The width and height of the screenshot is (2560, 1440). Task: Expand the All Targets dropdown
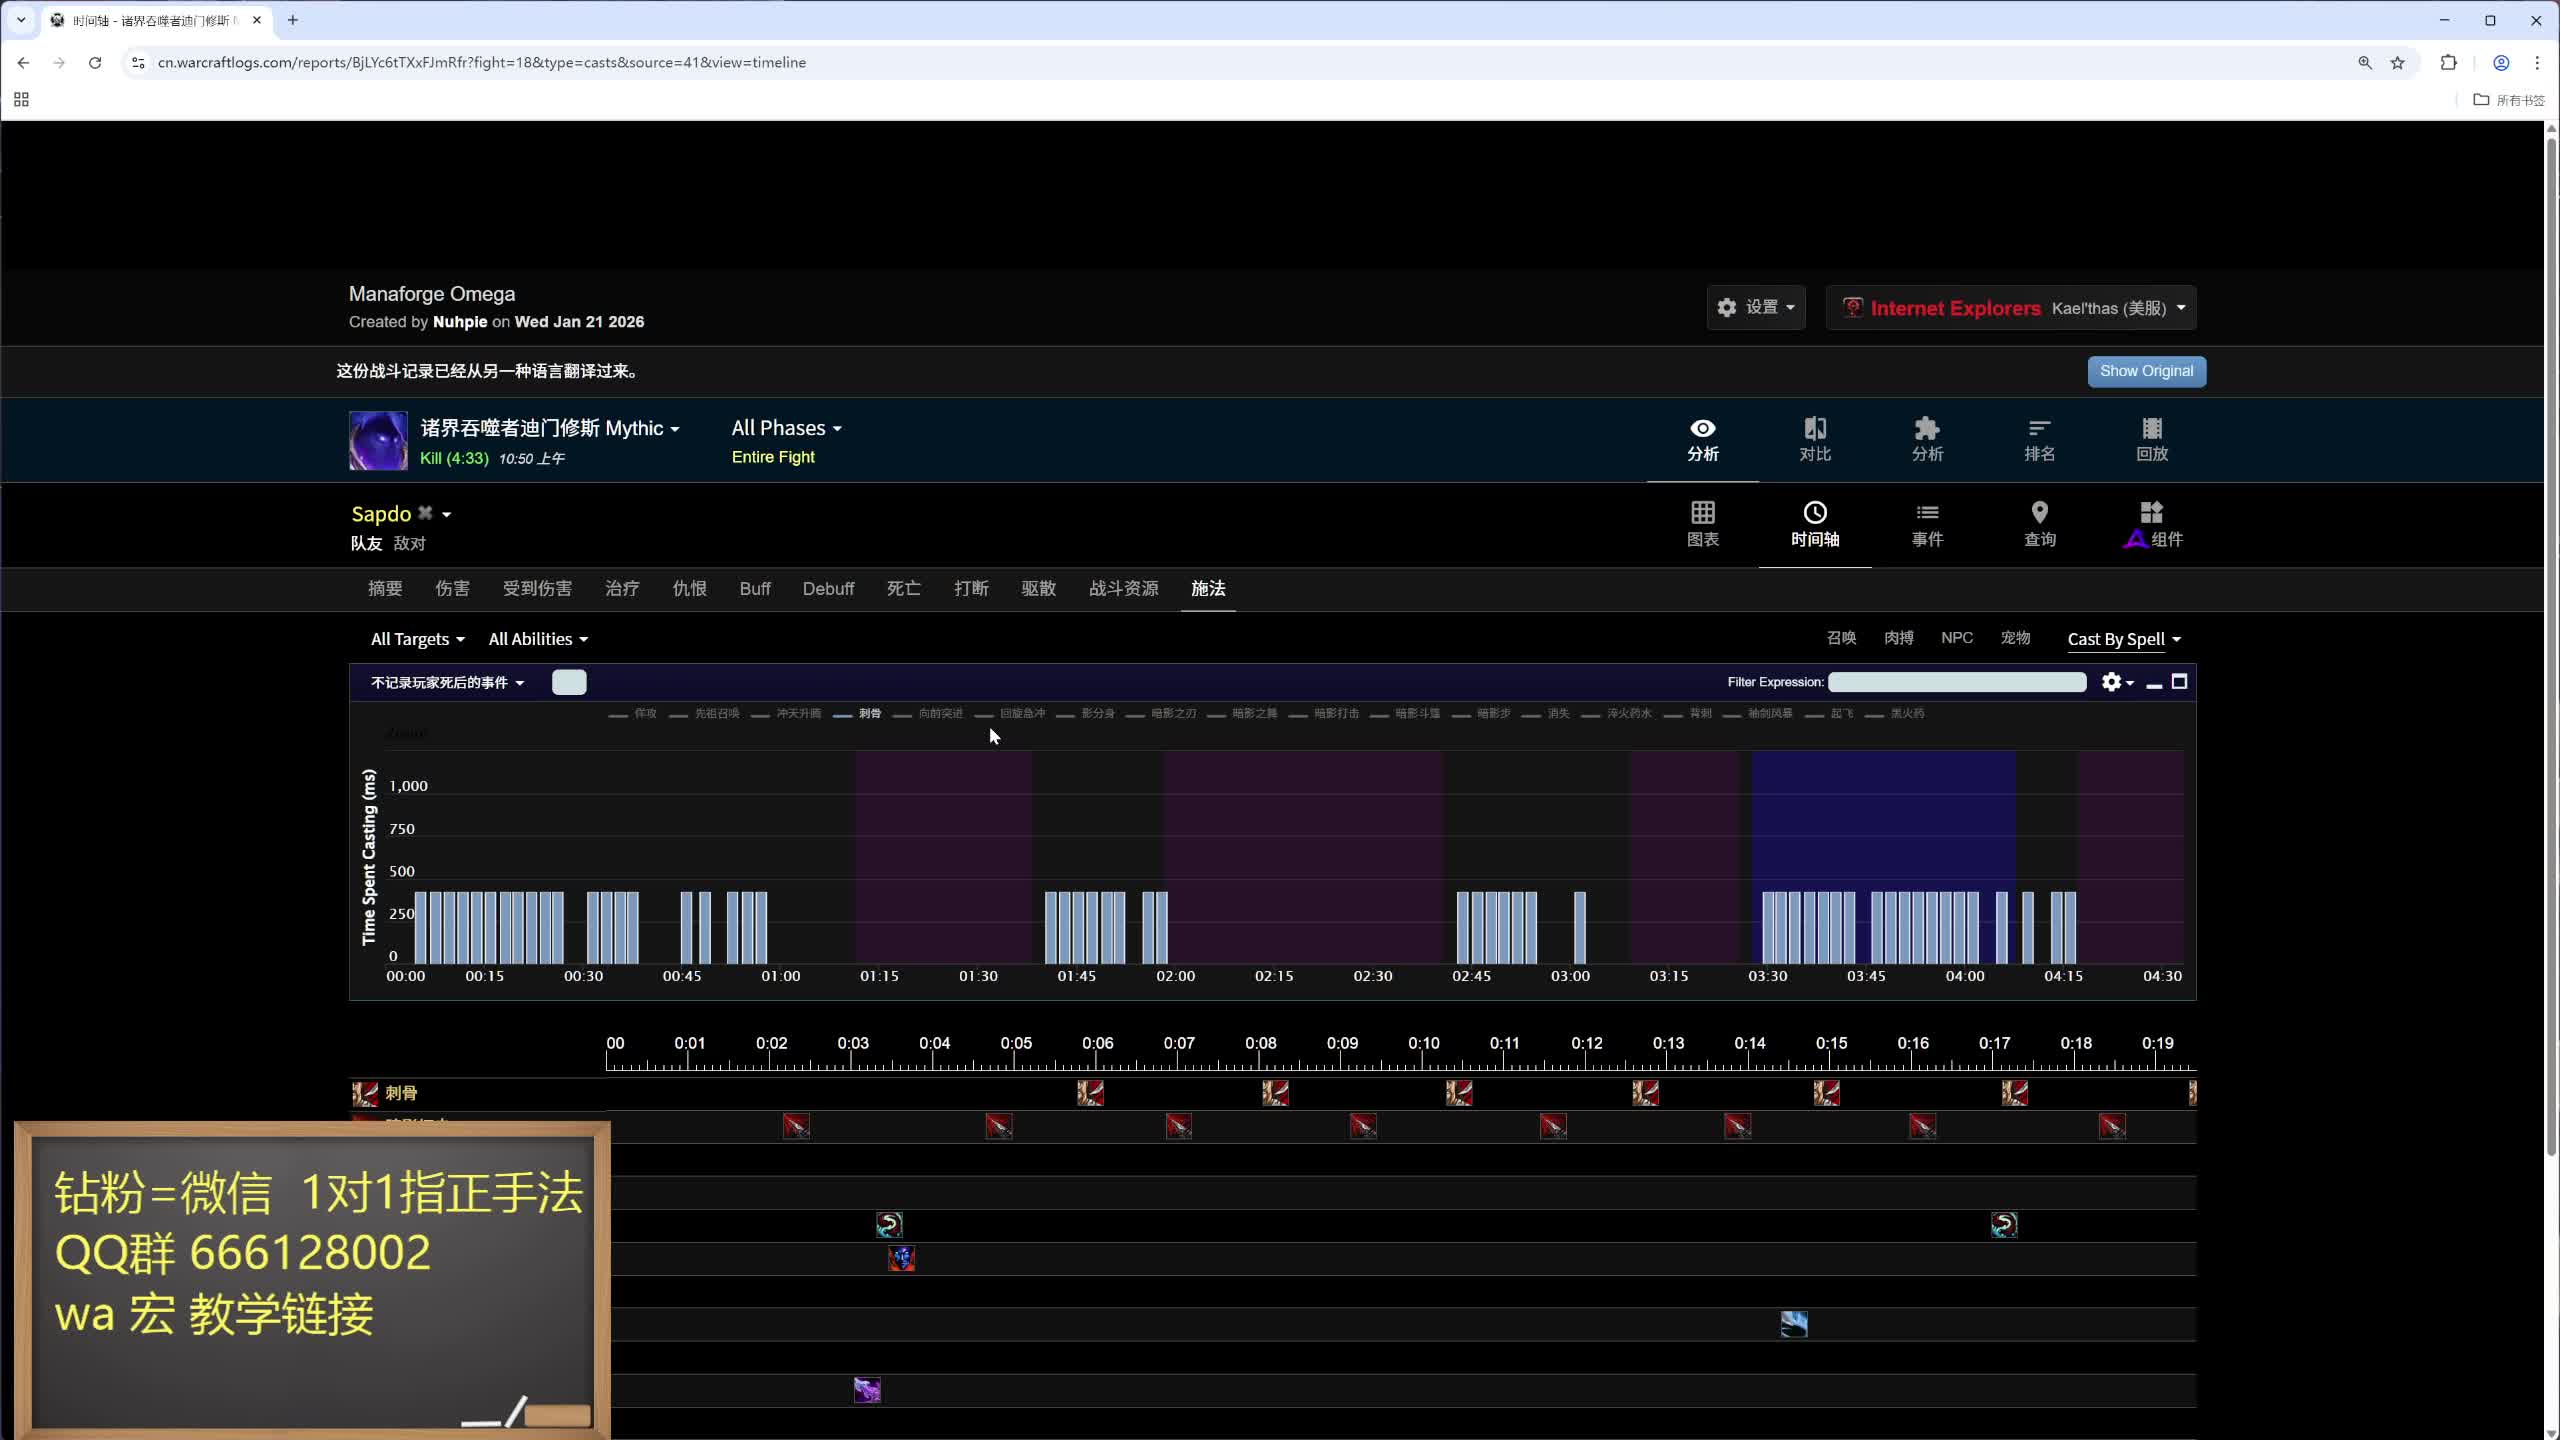point(417,639)
